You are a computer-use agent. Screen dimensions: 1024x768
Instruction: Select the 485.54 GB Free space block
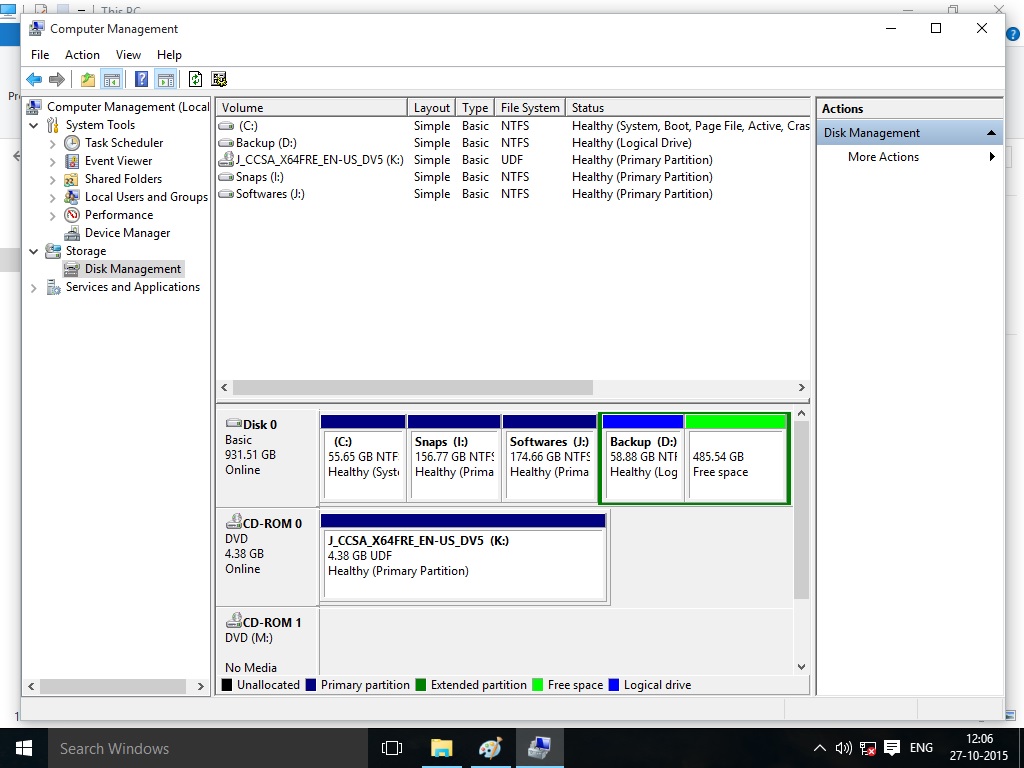[736, 464]
